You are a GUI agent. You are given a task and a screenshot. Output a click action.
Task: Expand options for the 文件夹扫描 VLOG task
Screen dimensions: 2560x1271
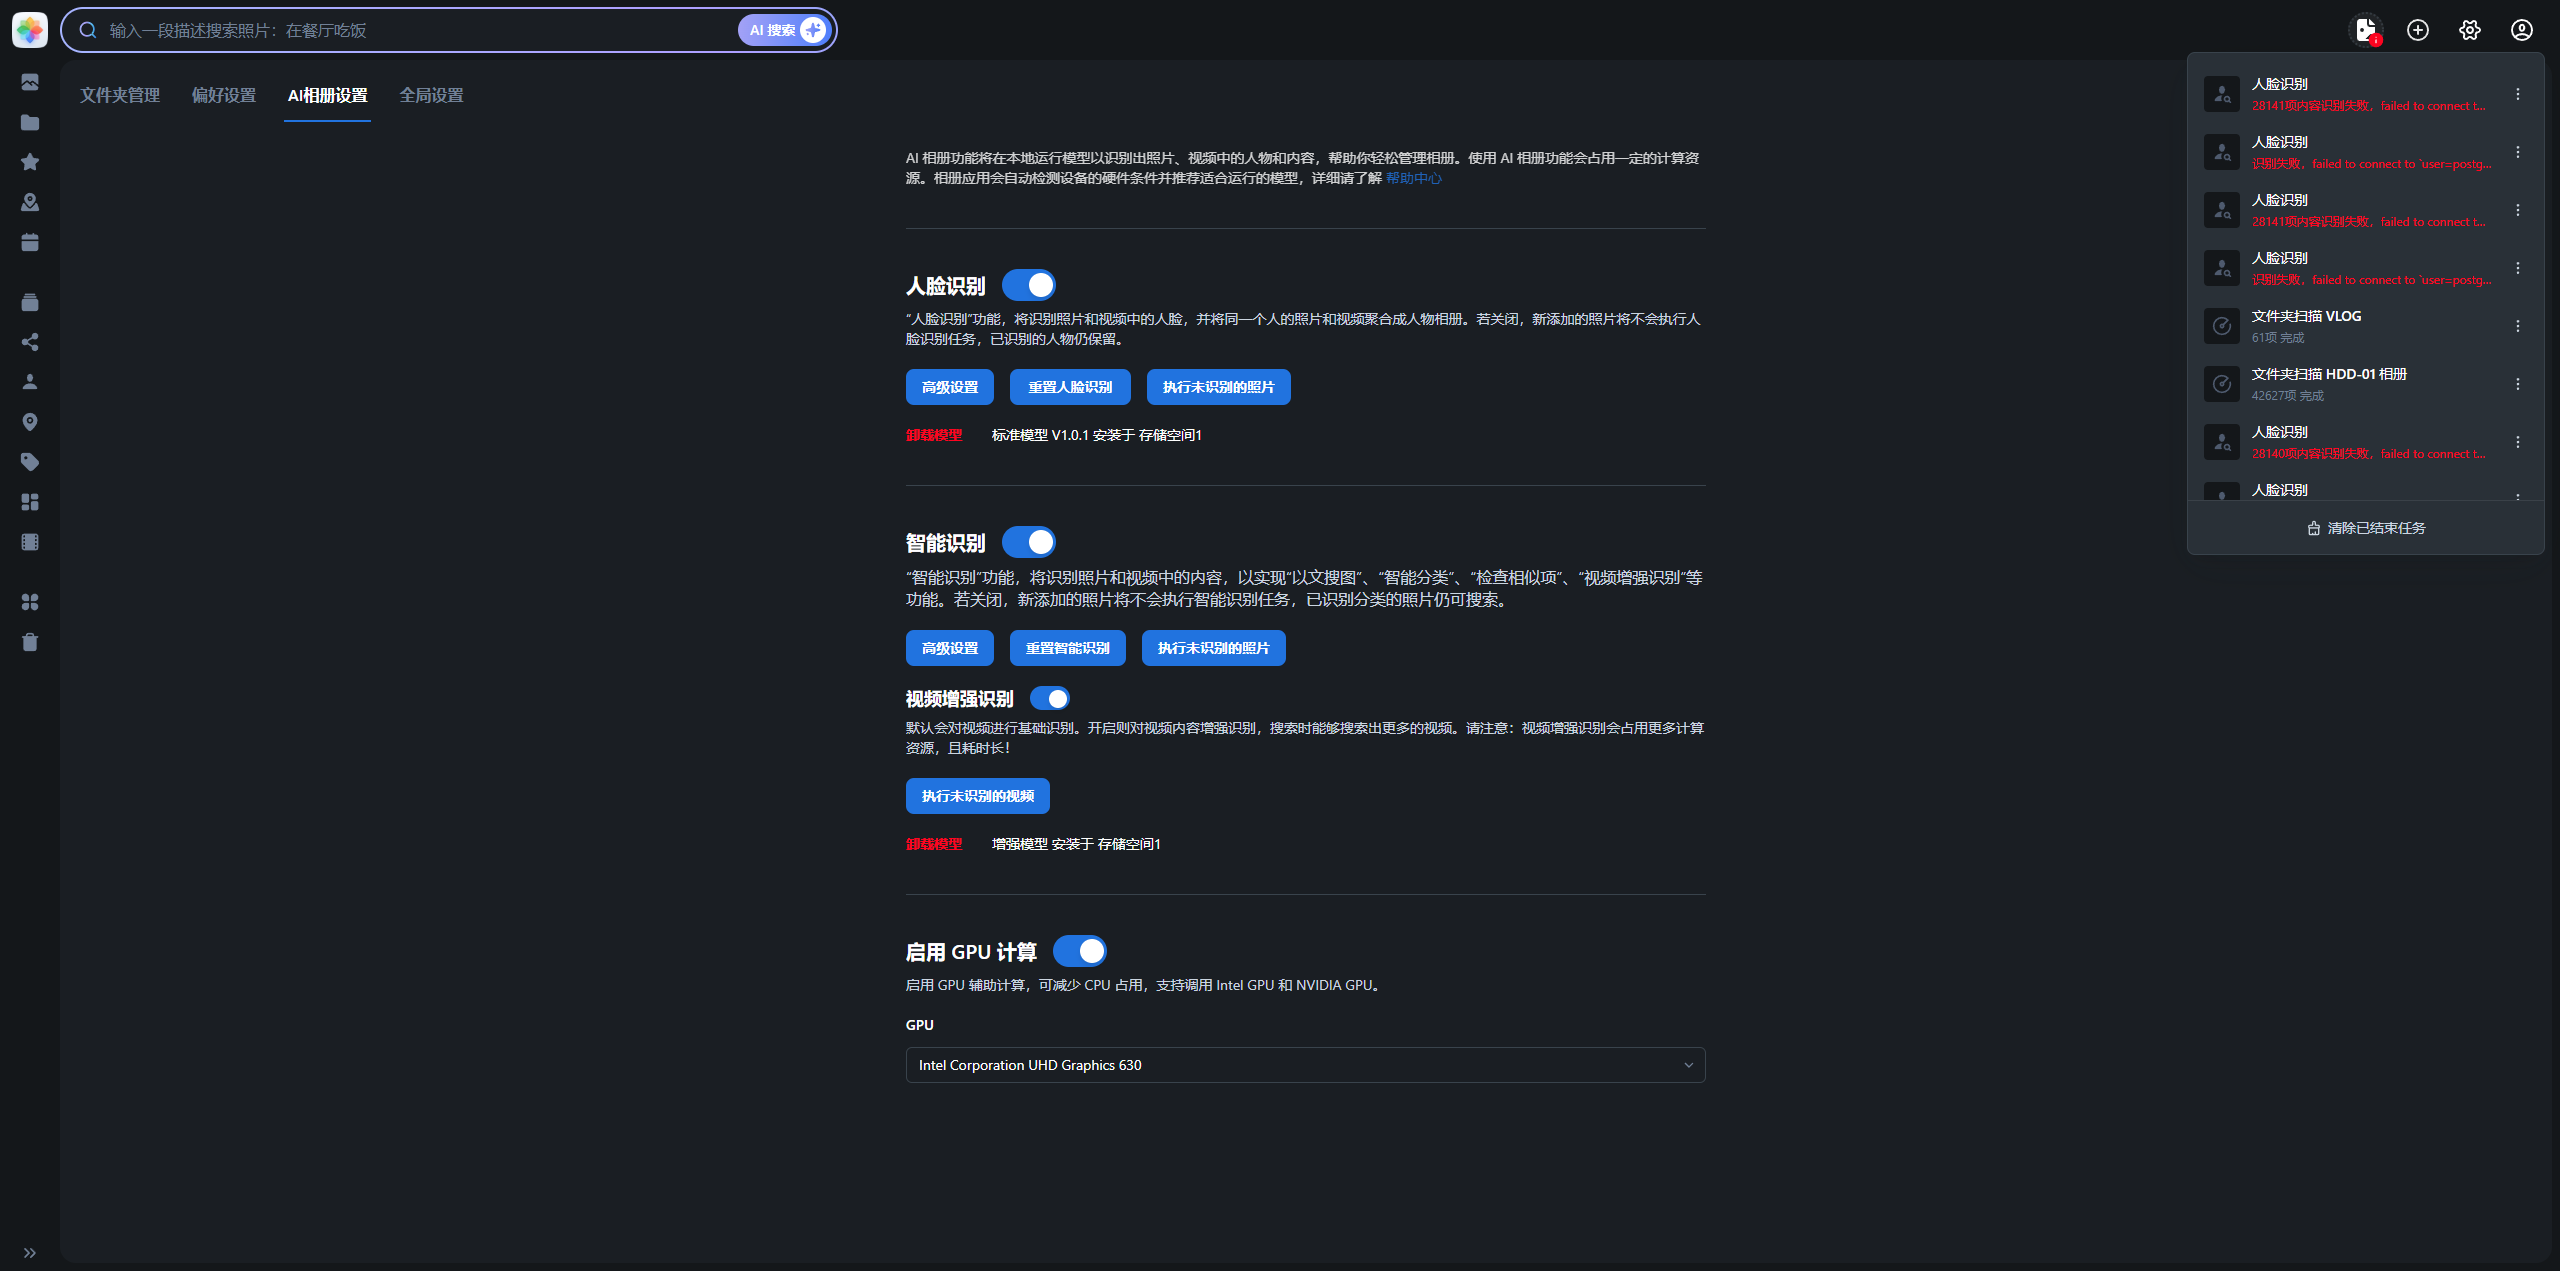[x=2517, y=325]
